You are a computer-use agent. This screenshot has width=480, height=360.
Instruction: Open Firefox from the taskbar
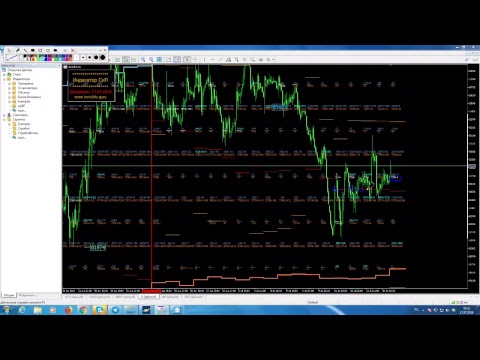pos(68,310)
